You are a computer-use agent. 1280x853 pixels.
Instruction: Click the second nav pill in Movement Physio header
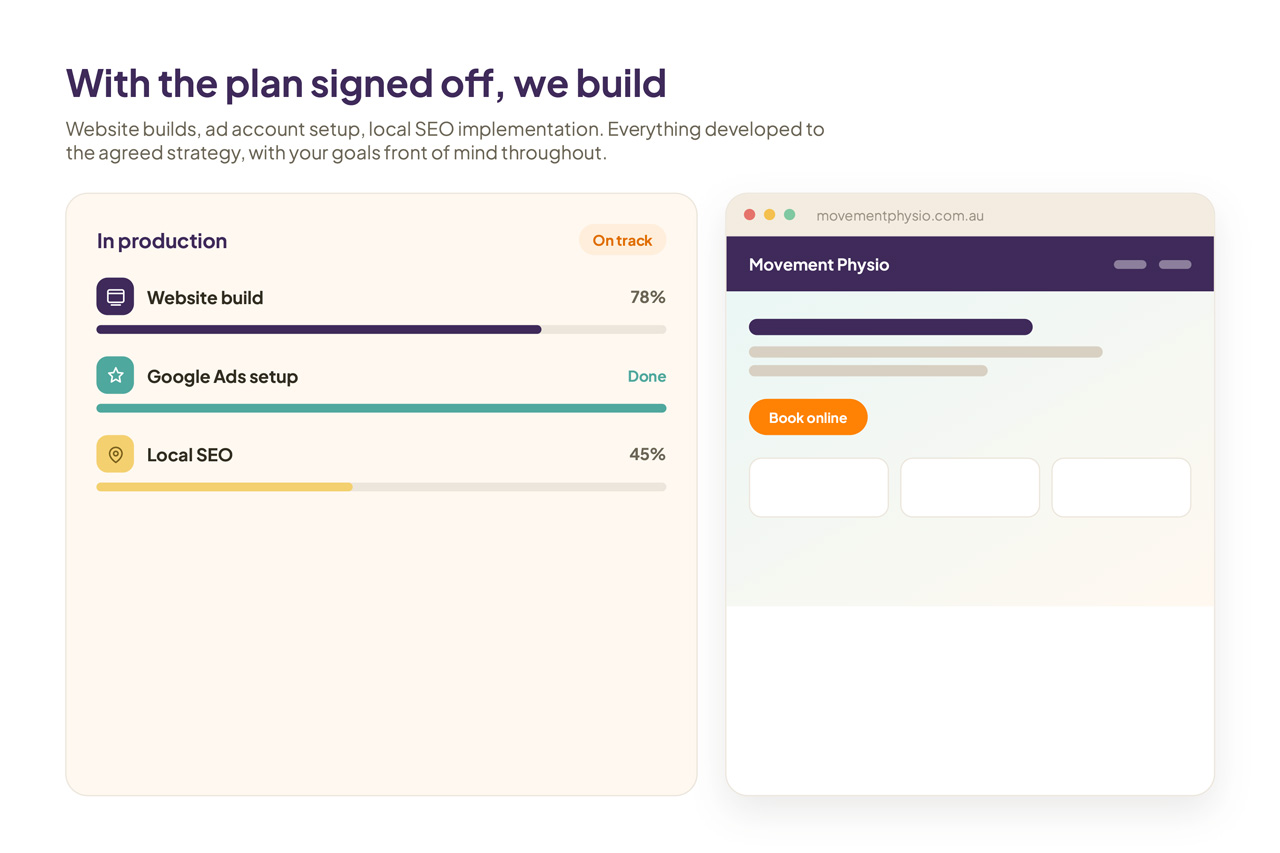[x=1175, y=265]
